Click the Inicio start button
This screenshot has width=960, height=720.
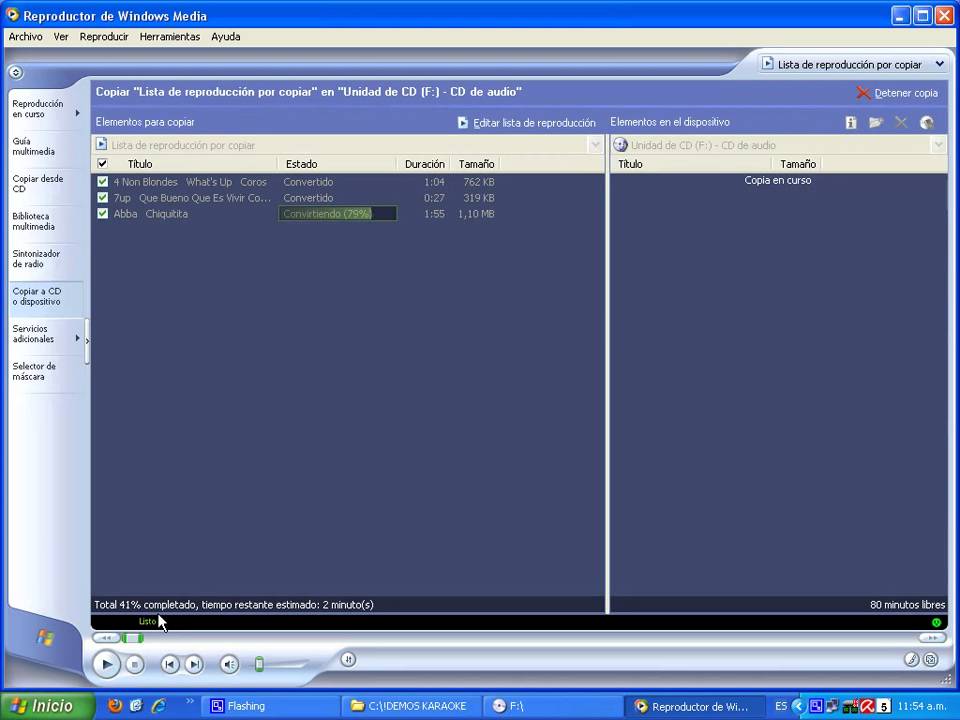click(48, 706)
